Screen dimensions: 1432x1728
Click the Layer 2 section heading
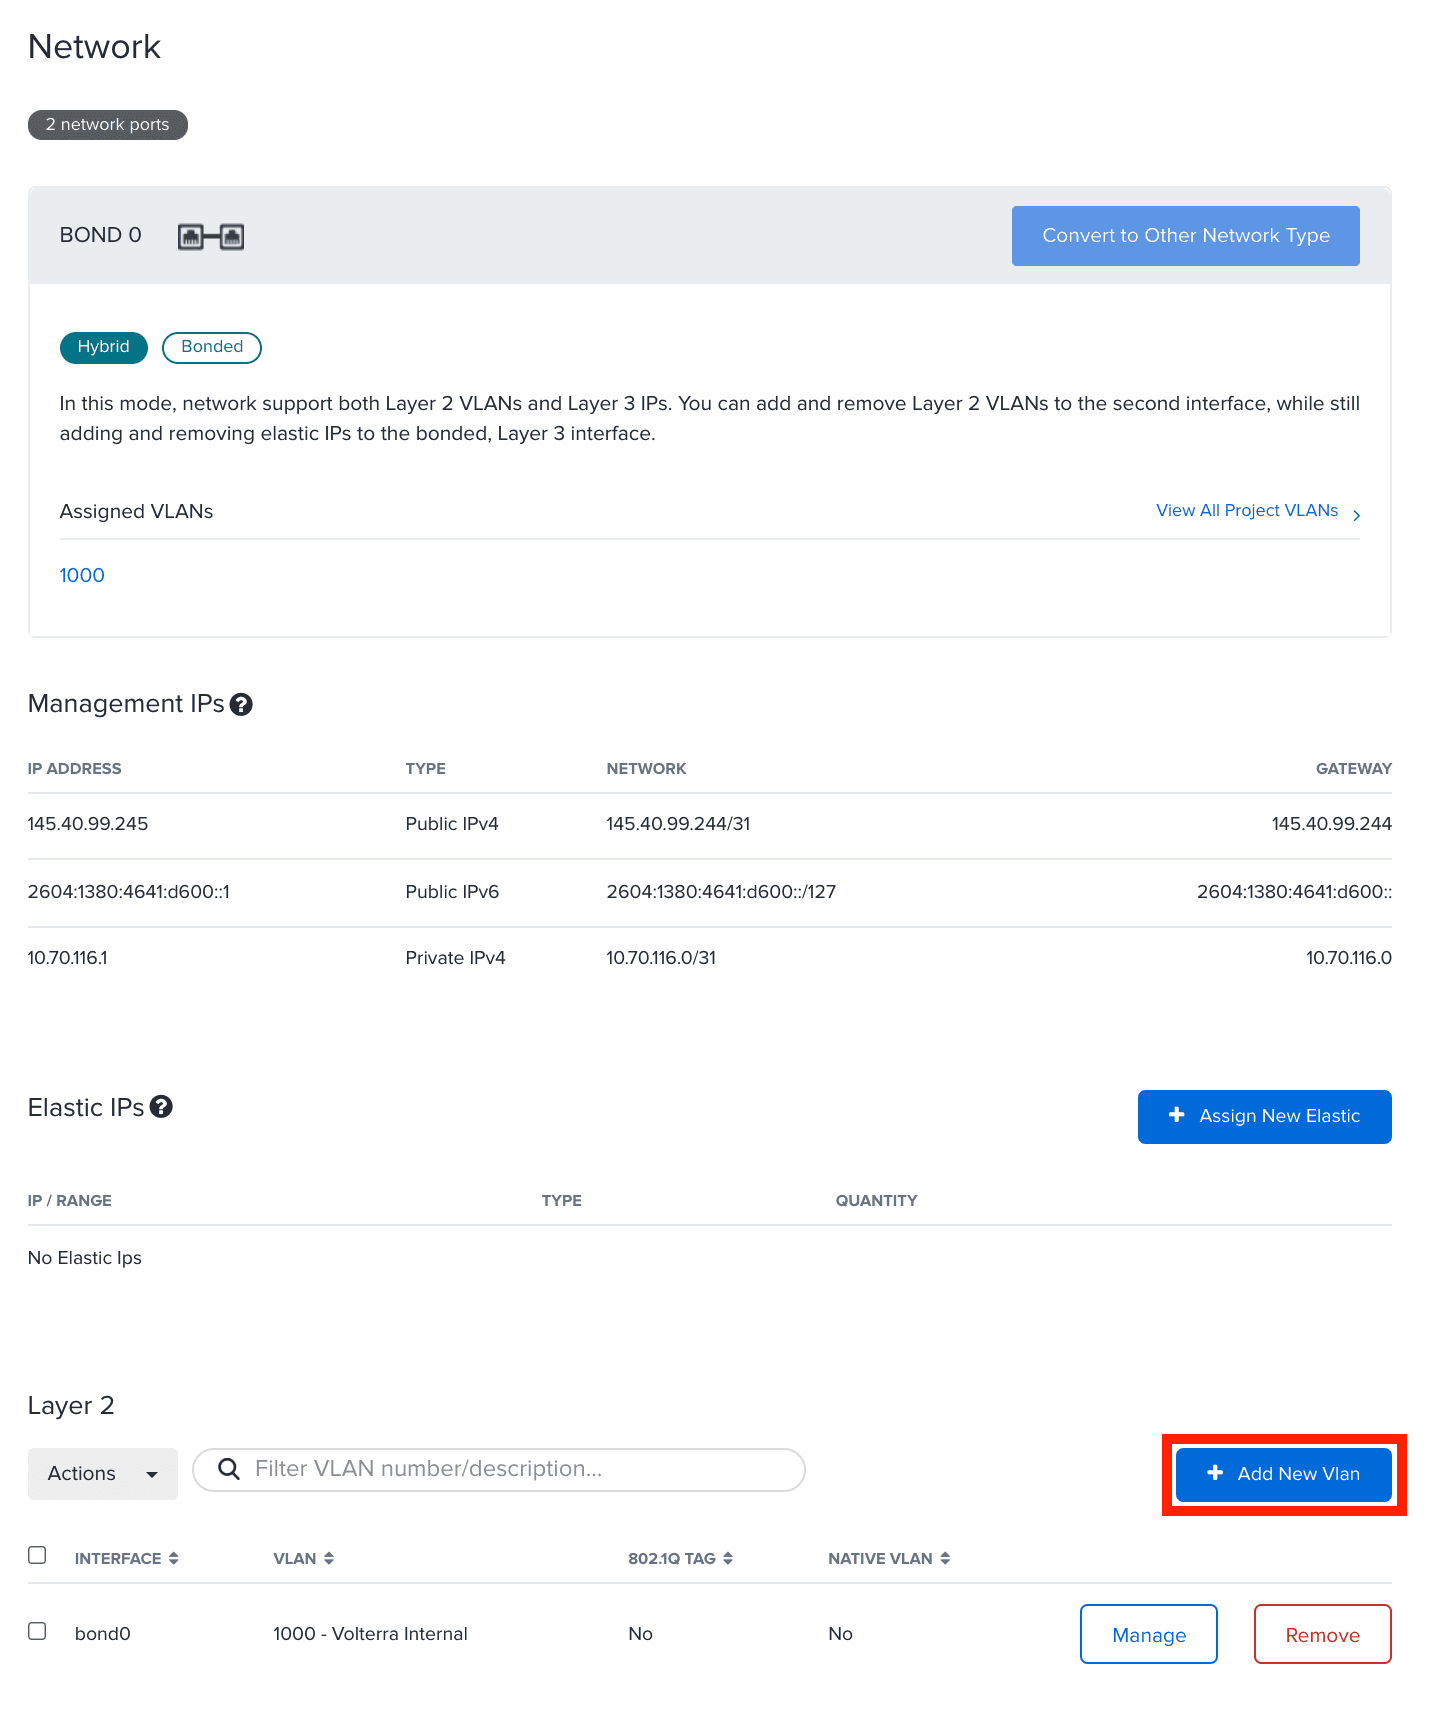[71, 1406]
